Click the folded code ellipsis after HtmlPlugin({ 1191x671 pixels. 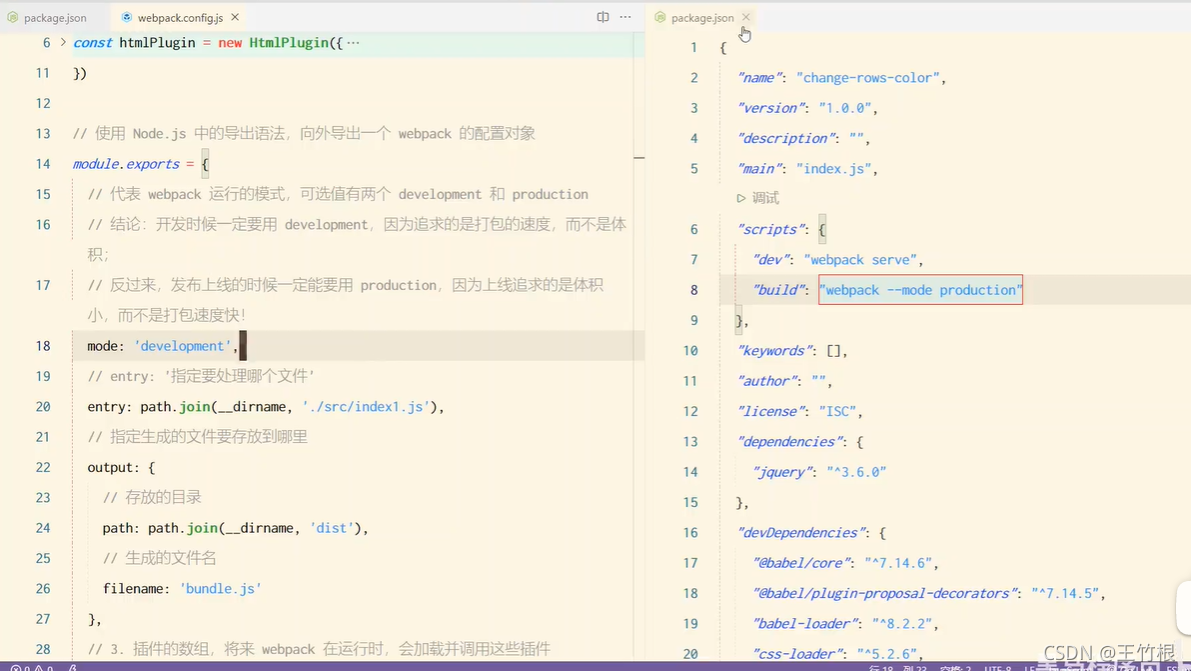[352, 43]
